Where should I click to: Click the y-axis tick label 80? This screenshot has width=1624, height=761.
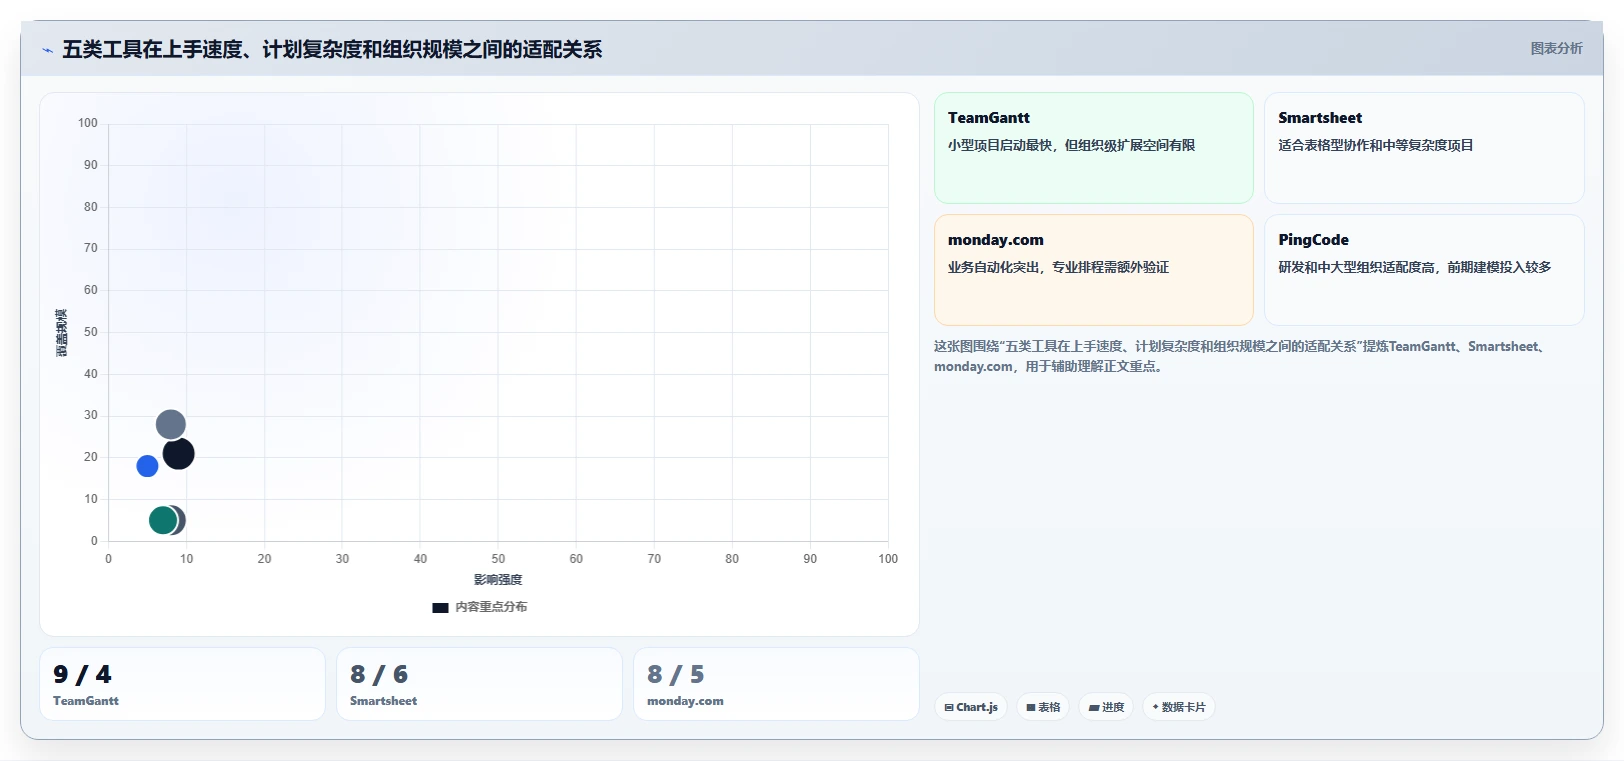[x=91, y=207]
